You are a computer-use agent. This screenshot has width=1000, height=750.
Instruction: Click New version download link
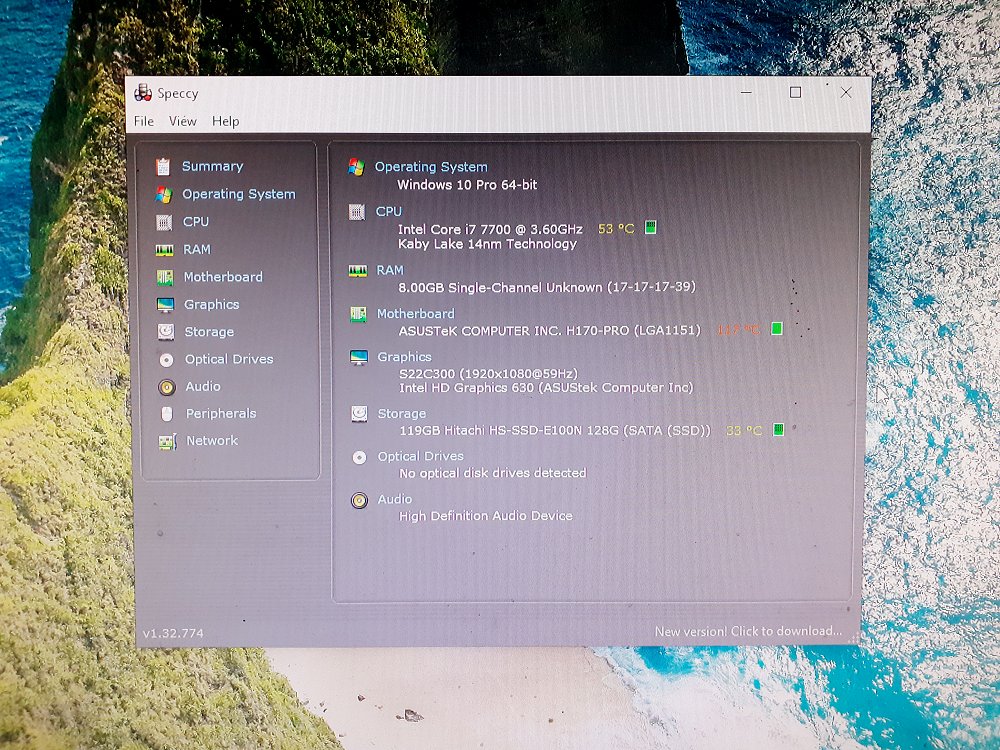748,631
